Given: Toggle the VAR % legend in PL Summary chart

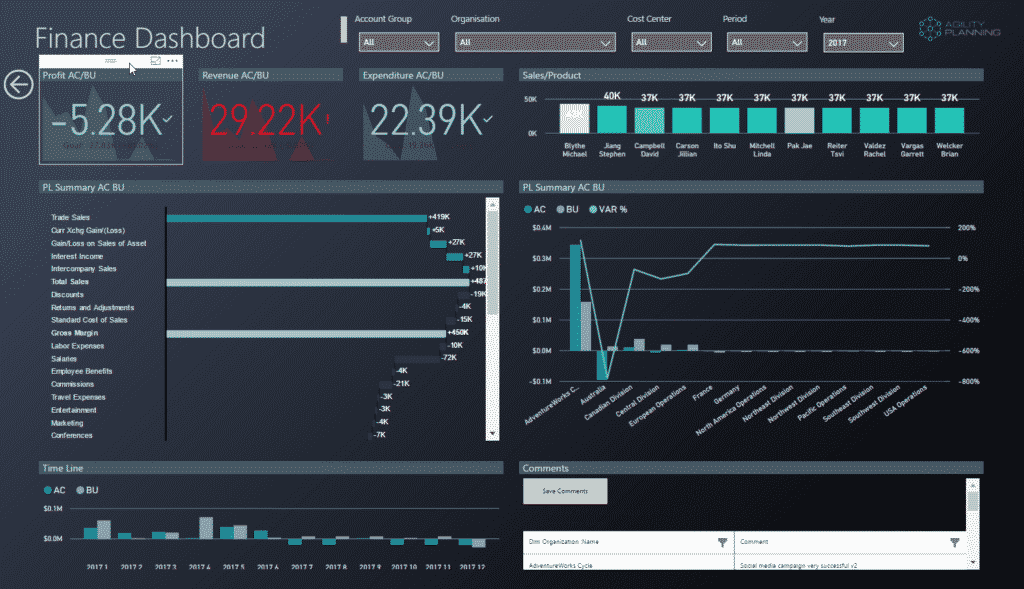Looking at the screenshot, I should pos(609,209).
